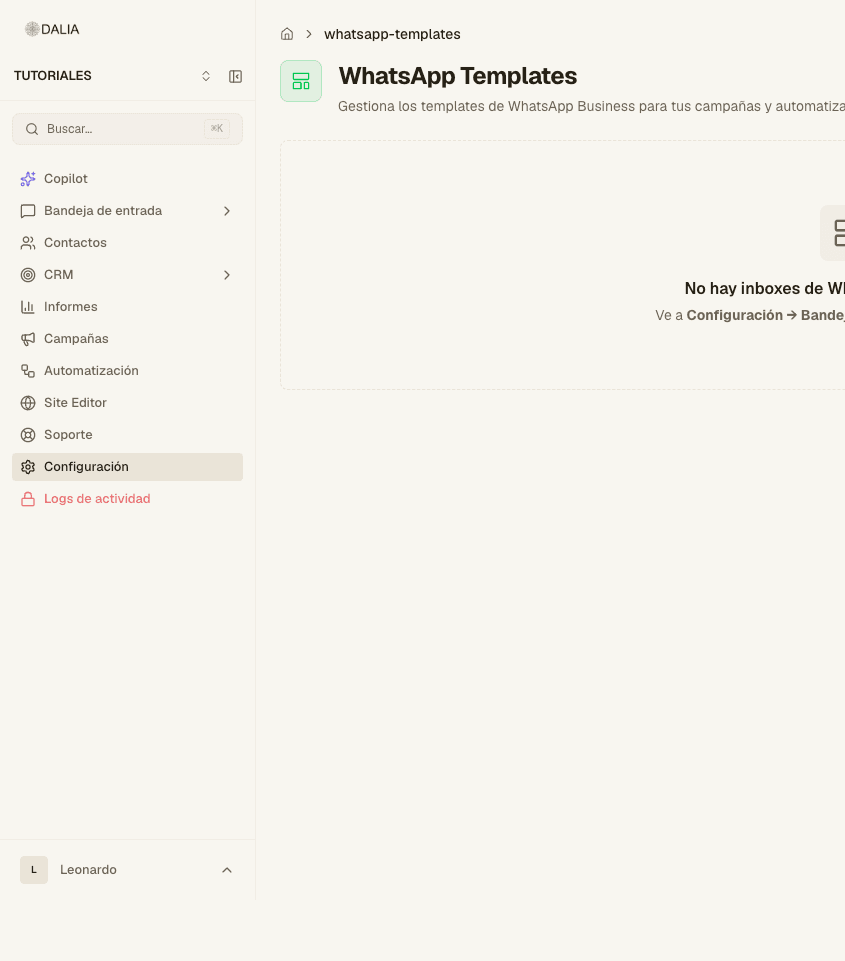The width and height of the screenshot is (845, 961).
Task: Click the Site Editor globe icon
Action: (x=28, y=403)
